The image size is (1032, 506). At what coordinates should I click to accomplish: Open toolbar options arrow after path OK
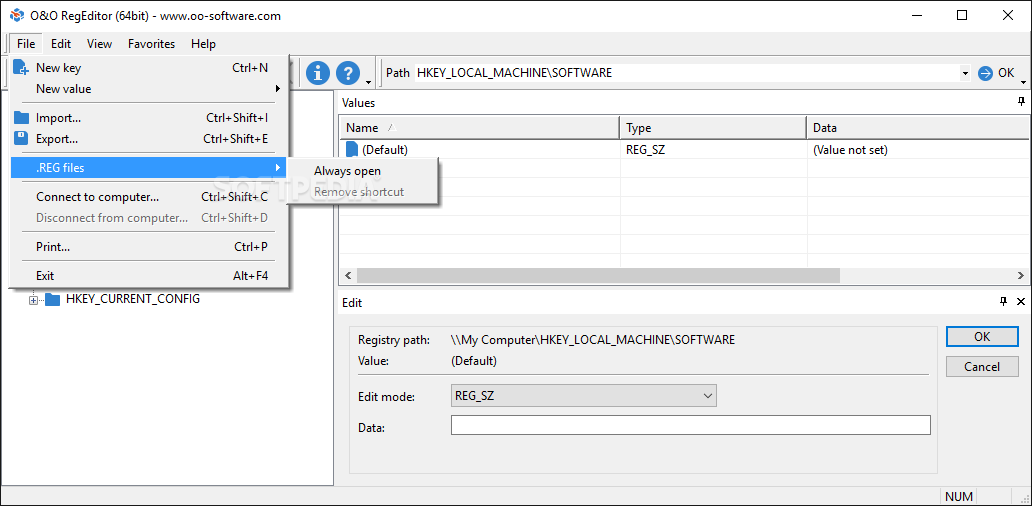pos(1023,82)
